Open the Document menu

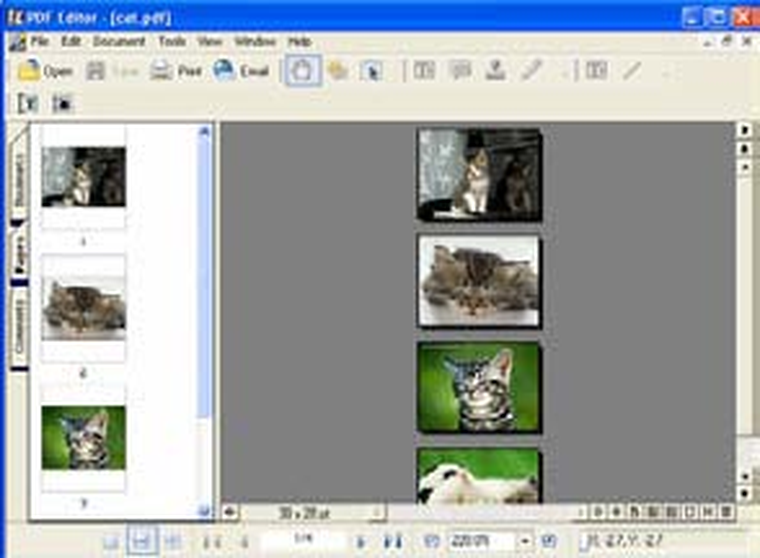pos(119,42)
